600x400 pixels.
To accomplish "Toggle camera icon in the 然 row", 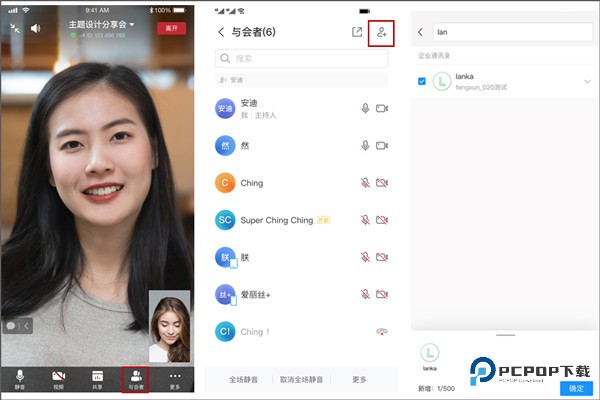I will click(x=382, y=146).
